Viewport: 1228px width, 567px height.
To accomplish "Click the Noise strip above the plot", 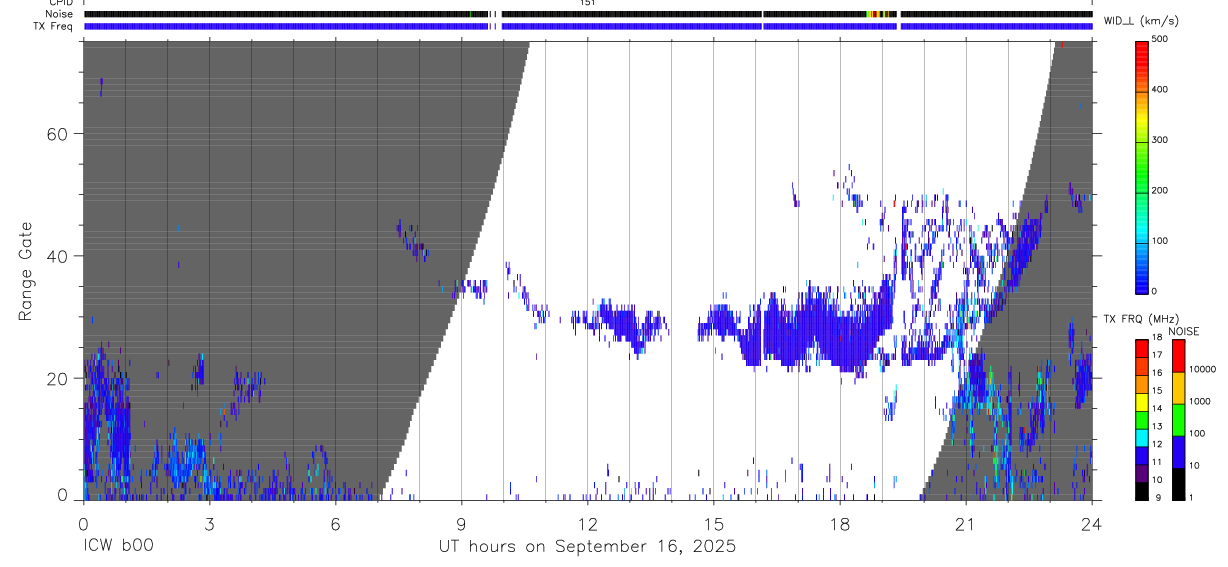I will 588,14.
